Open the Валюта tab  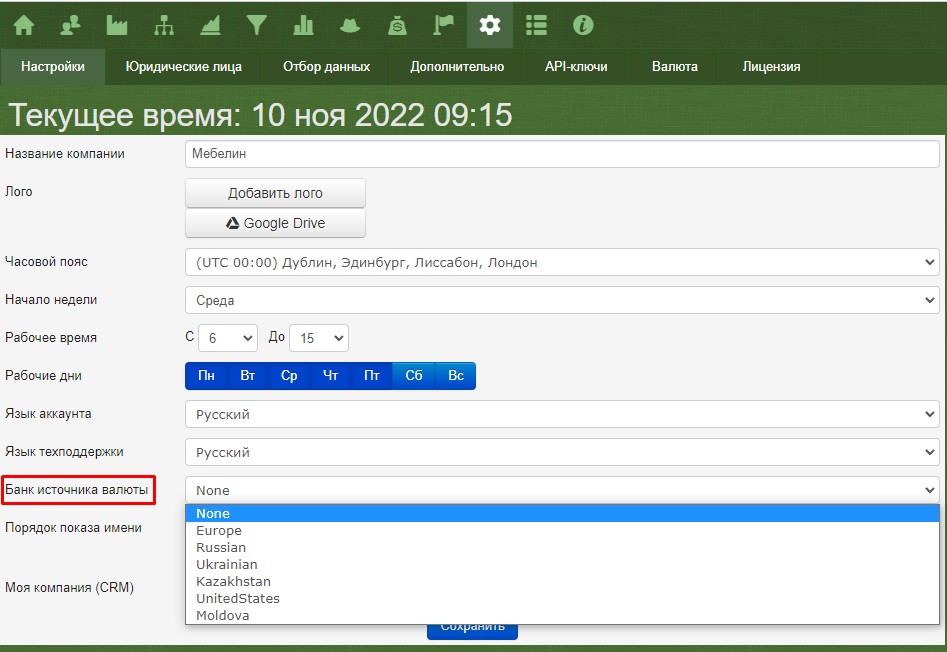pos(675,67)
